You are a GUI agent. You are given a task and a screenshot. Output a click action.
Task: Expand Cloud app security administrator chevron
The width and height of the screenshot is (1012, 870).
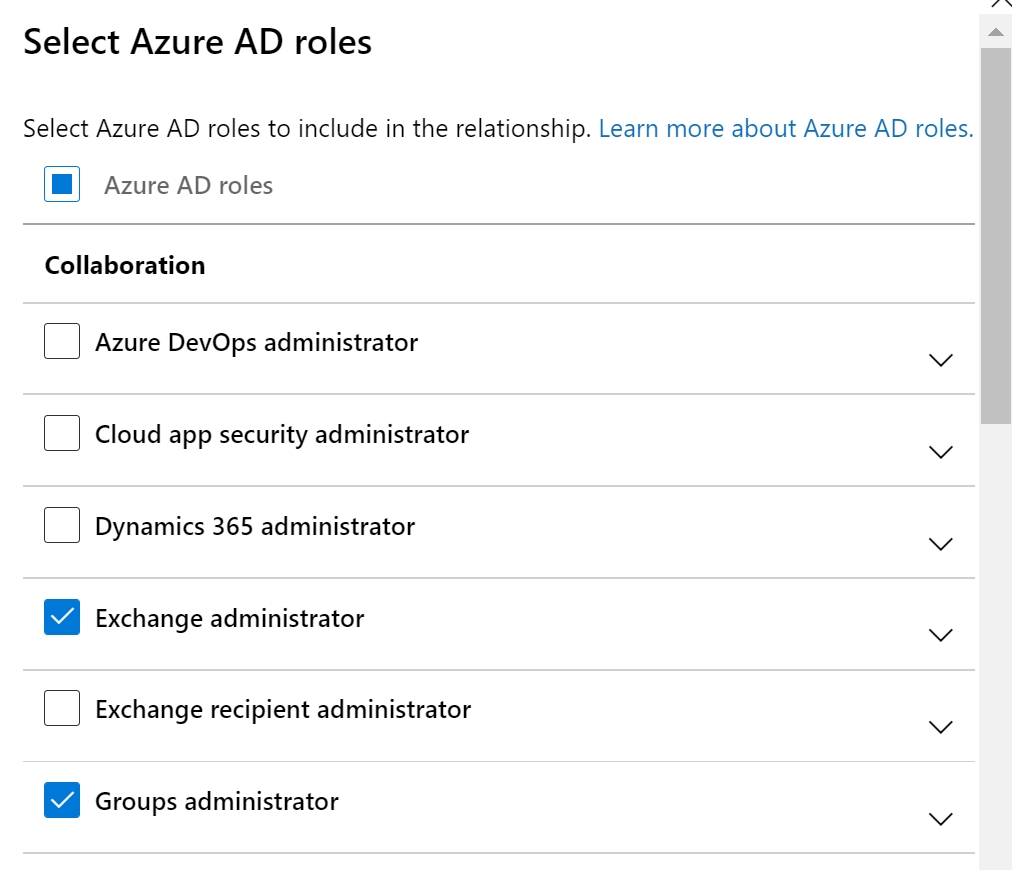point(940,452)
